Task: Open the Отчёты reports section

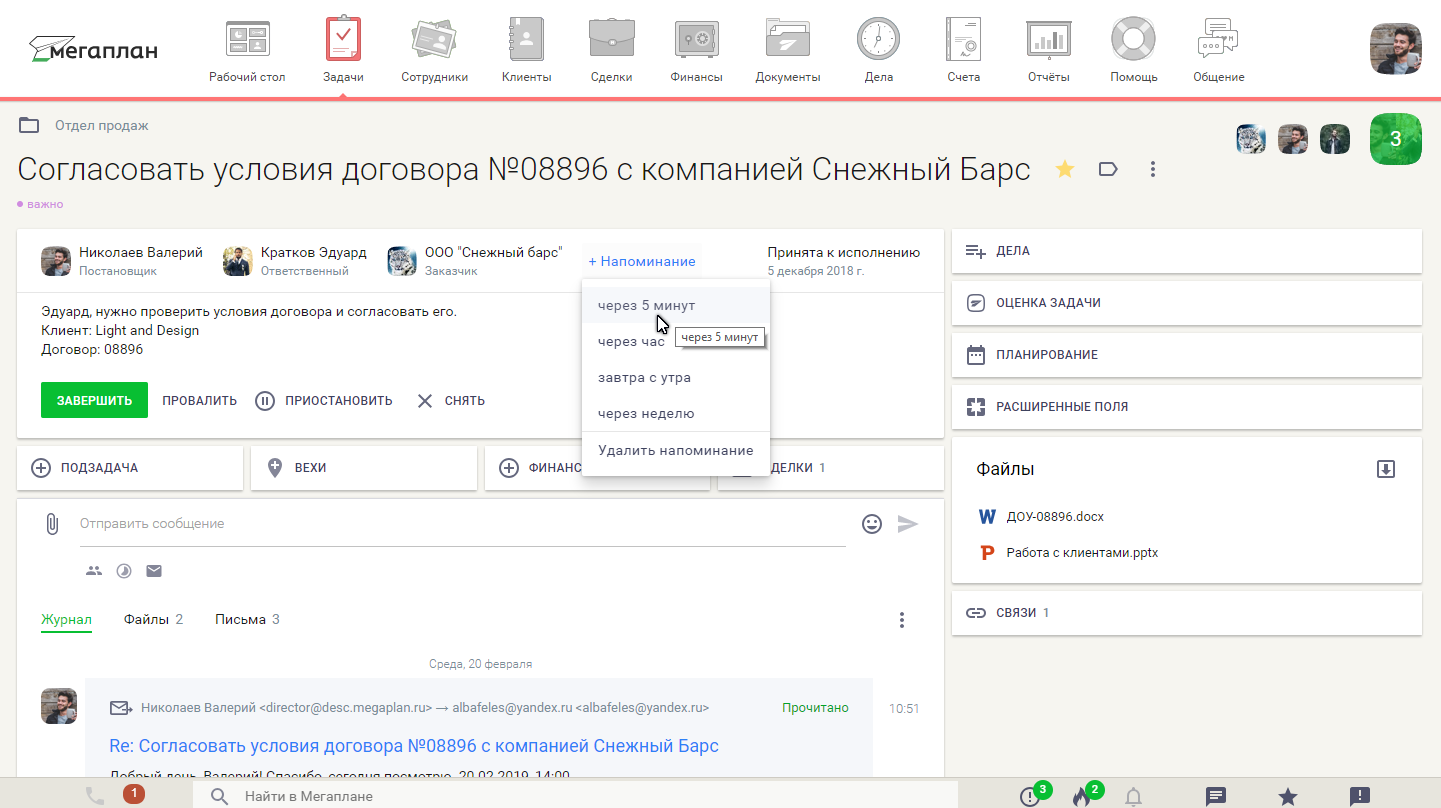Action: [1048, 50]
